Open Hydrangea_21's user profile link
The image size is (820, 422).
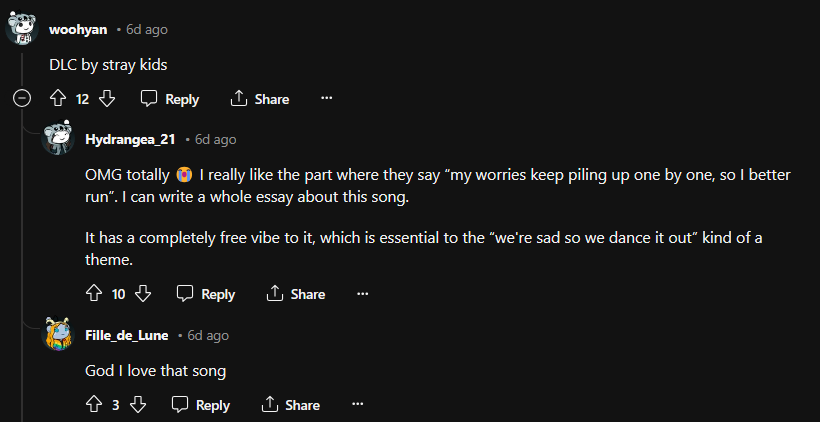(x=131, y=139)
